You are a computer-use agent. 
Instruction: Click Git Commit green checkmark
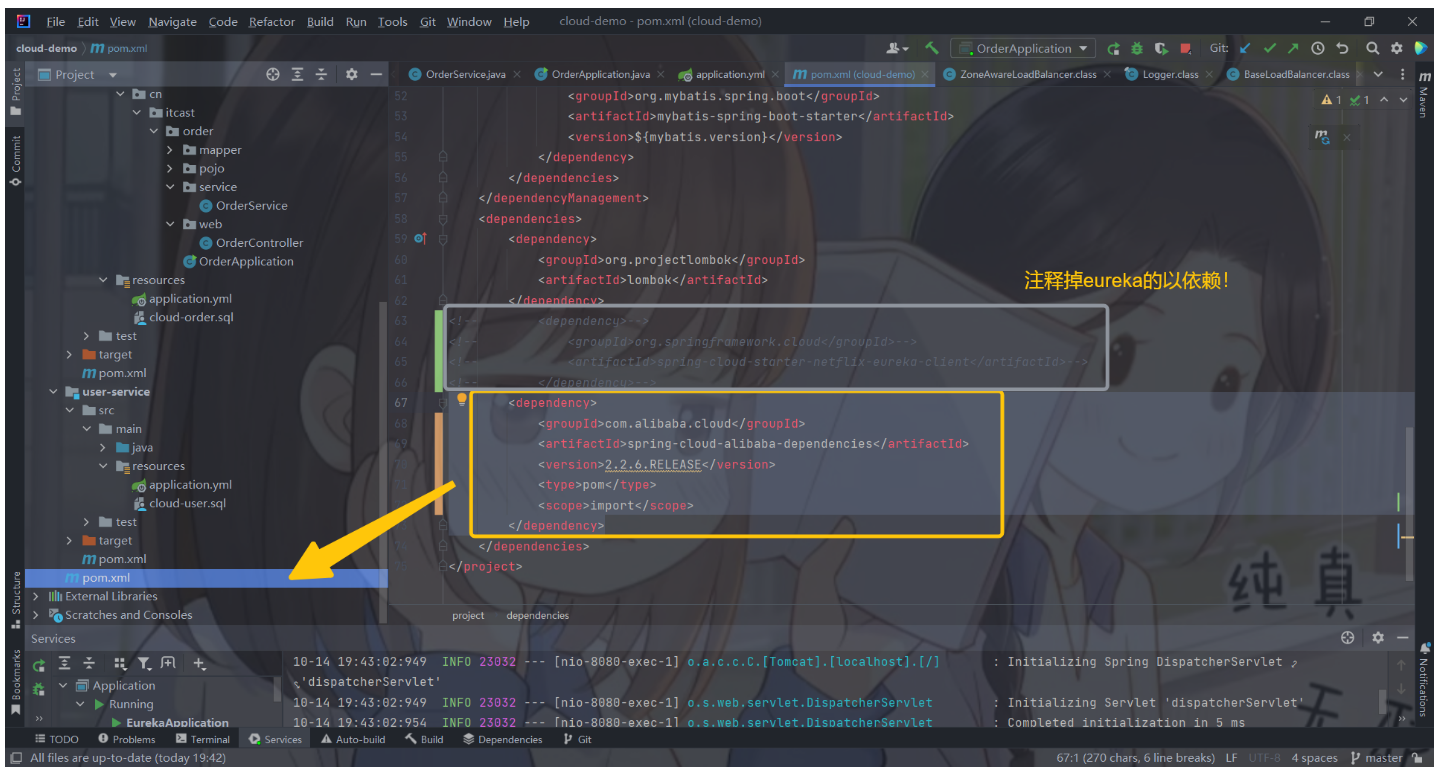click(x=1269, y=48)
